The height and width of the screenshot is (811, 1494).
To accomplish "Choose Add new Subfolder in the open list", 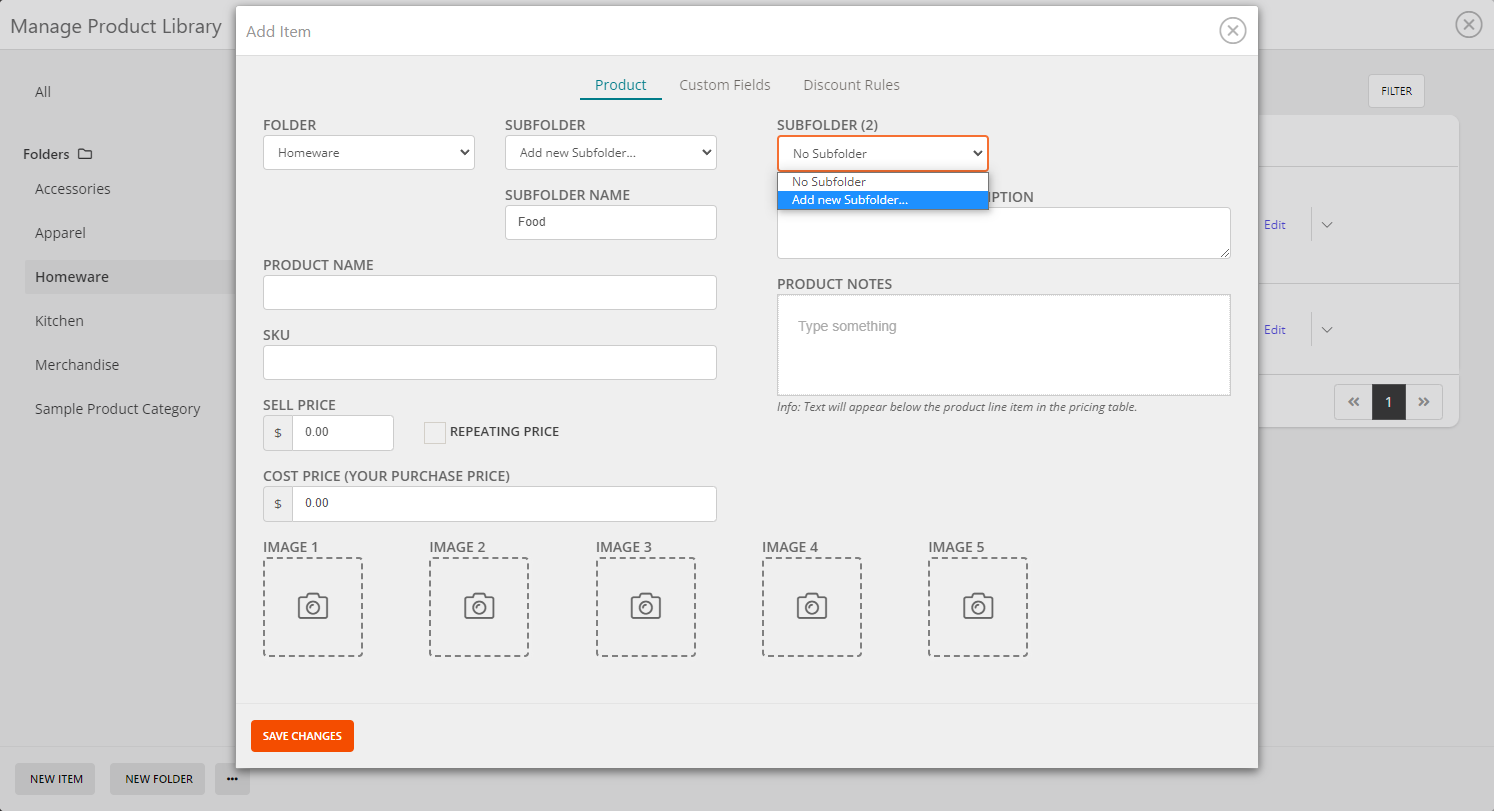I will (x=883, y=199).
